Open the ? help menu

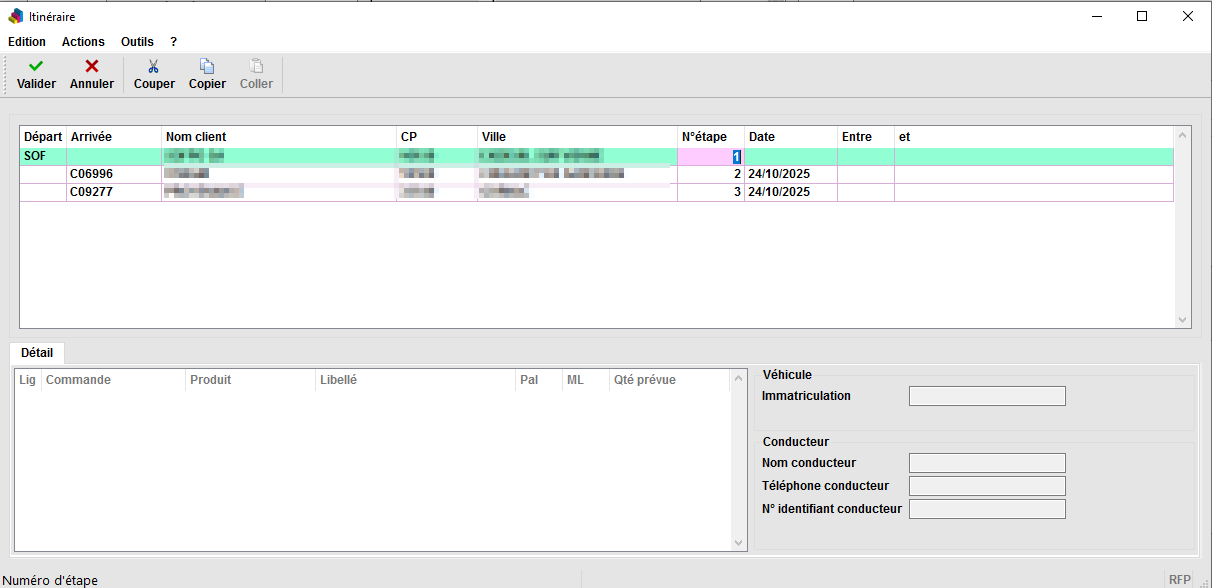coord(173,42)
